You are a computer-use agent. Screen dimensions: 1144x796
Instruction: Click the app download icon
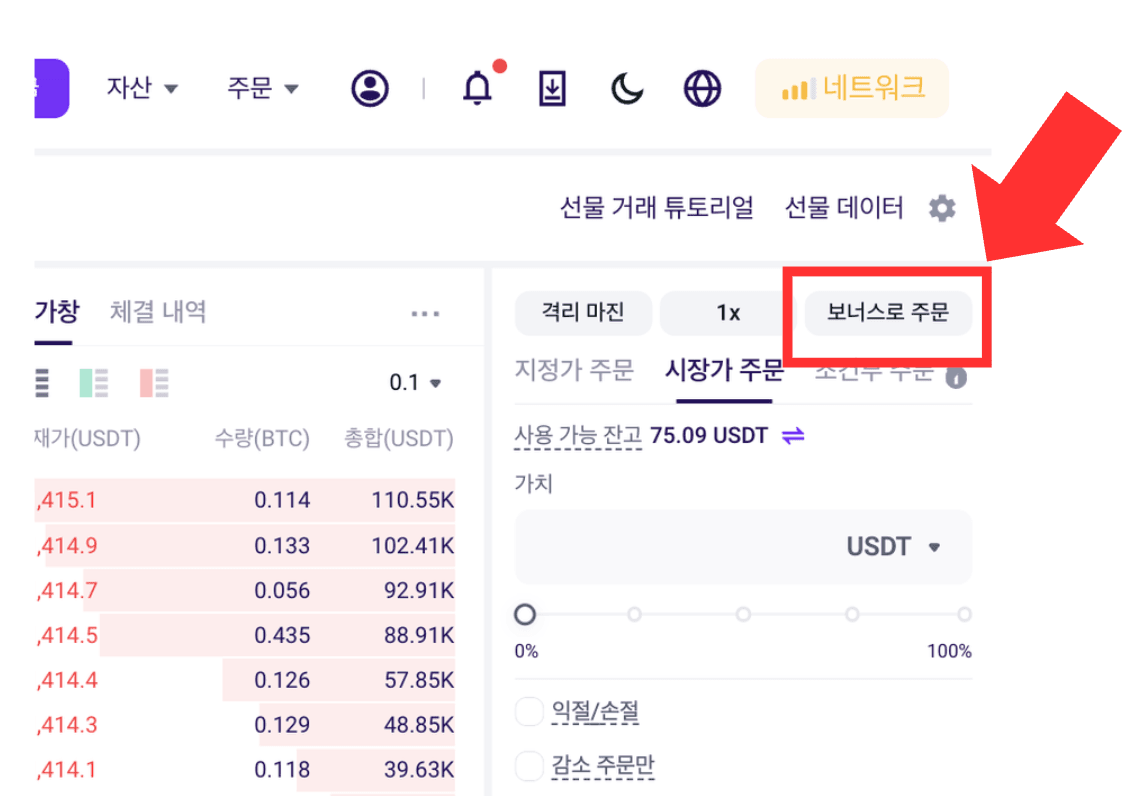(x=552, y=88)
